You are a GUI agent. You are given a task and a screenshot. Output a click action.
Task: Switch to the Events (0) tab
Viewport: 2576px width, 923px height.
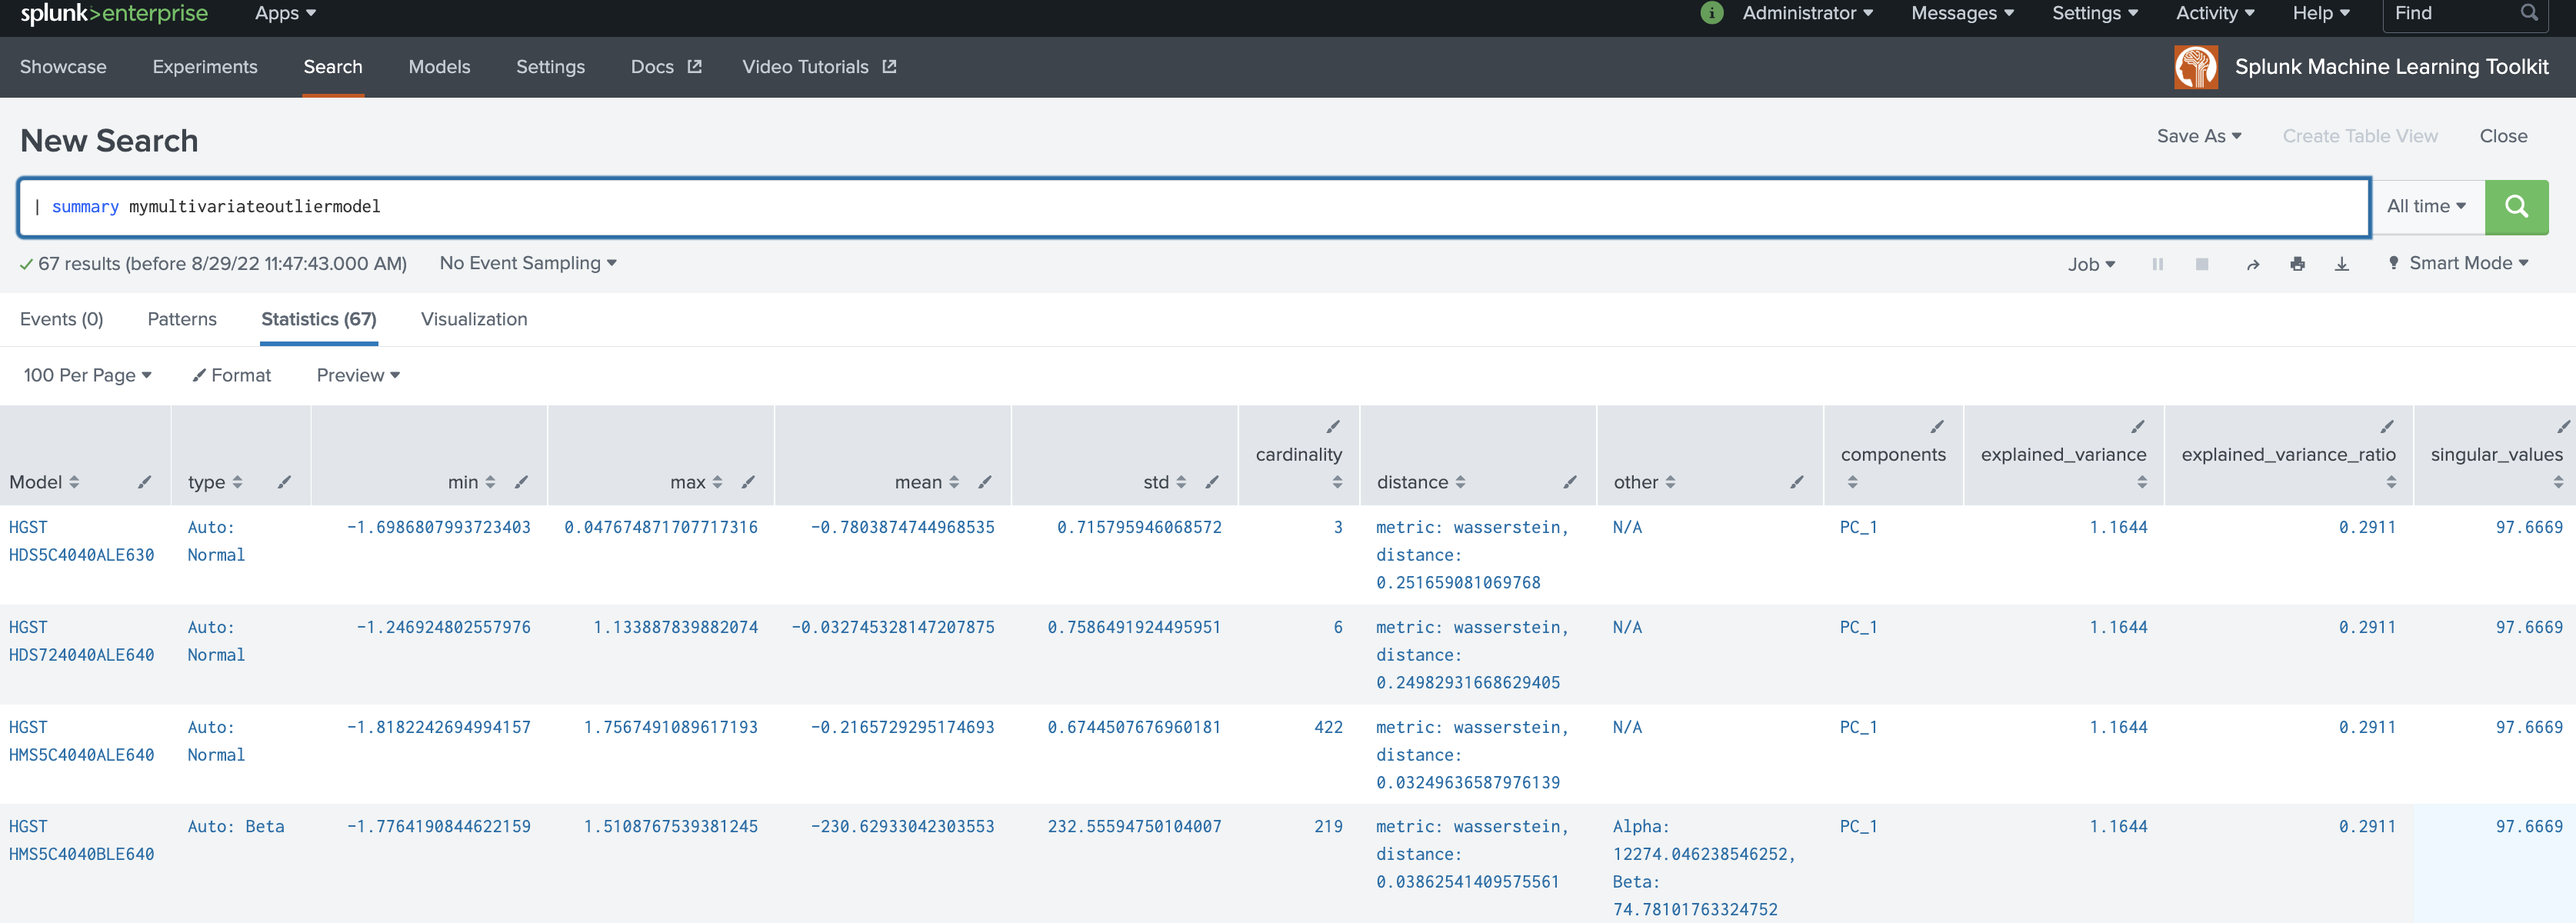tap(61, 319)
